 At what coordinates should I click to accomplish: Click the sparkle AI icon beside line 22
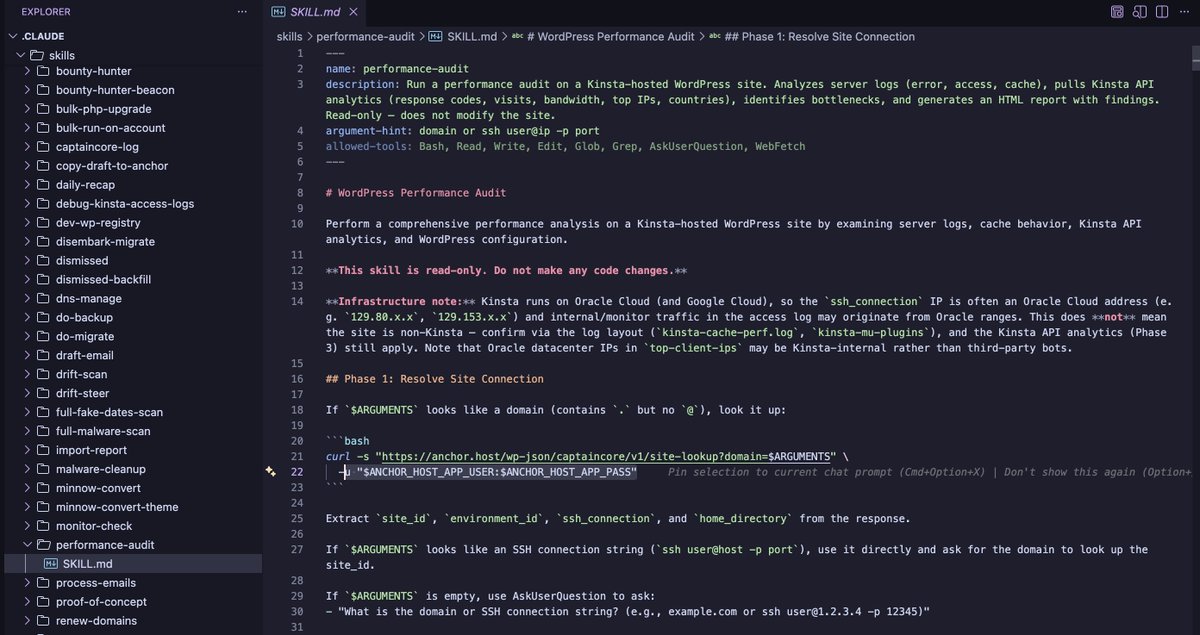coord(271,472)
